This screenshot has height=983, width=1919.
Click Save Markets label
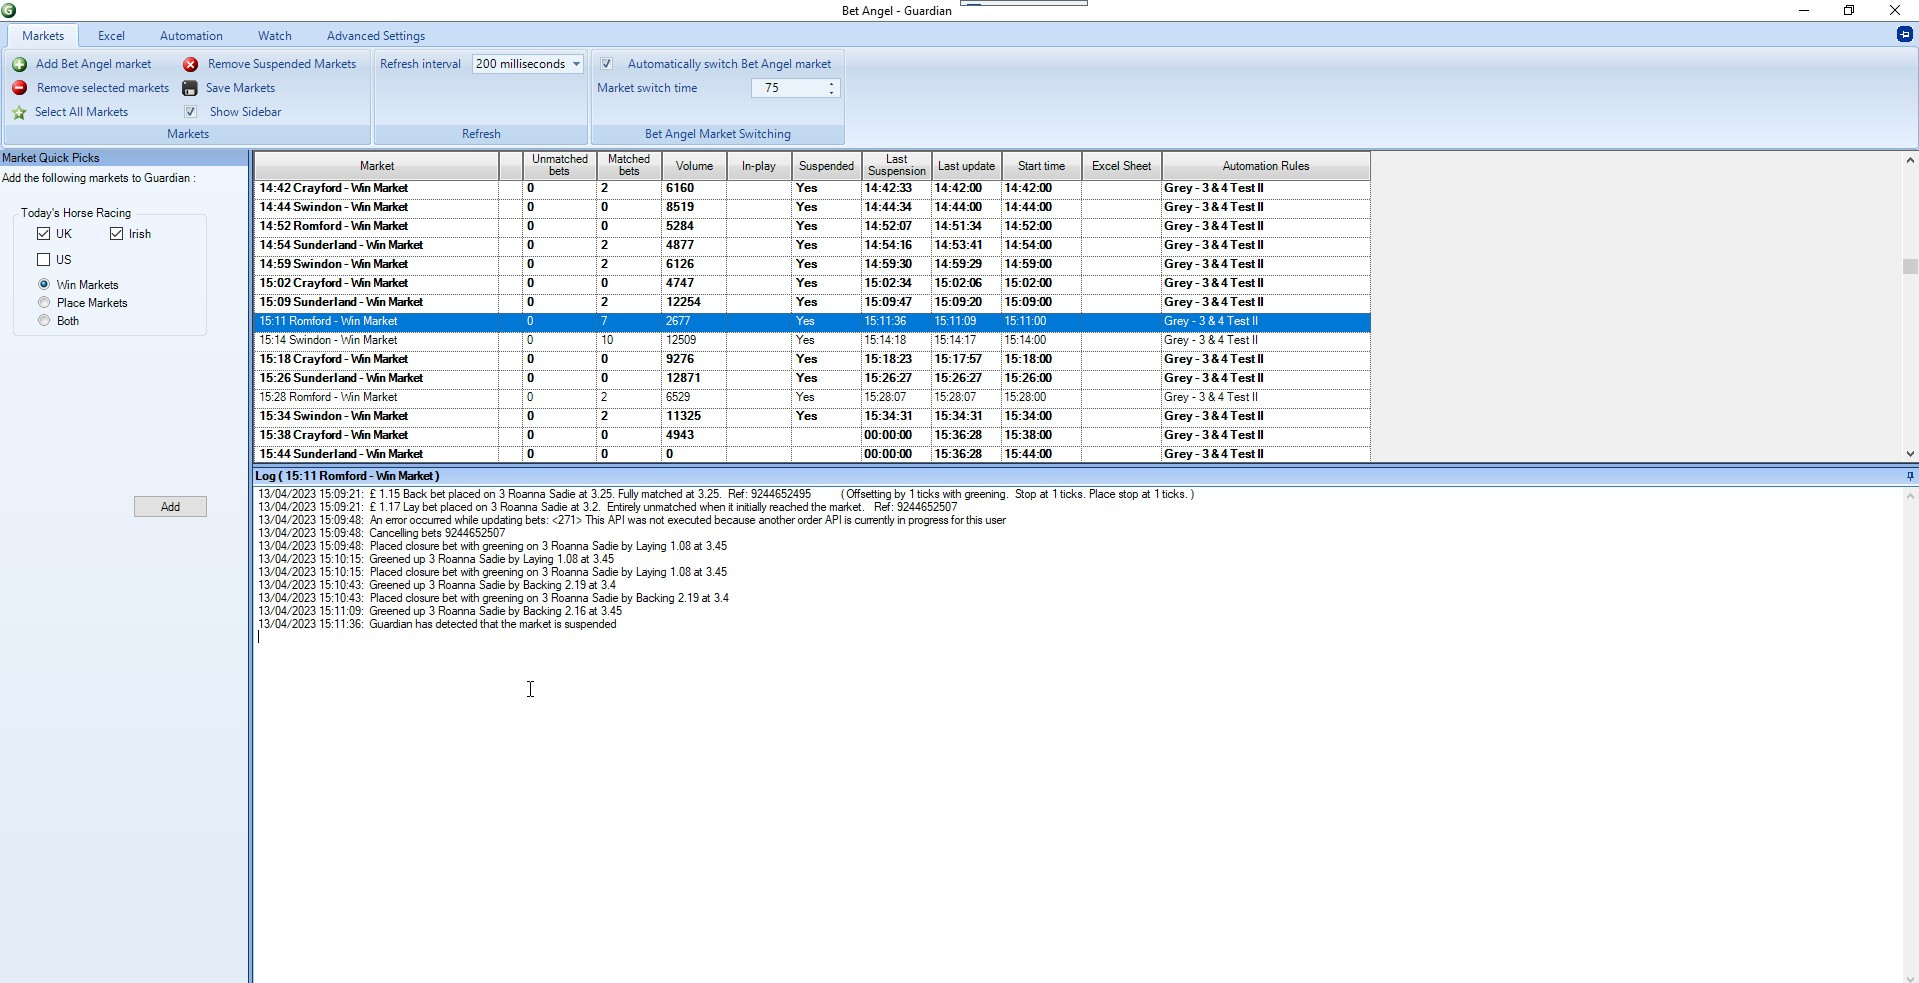pos(240,88)
